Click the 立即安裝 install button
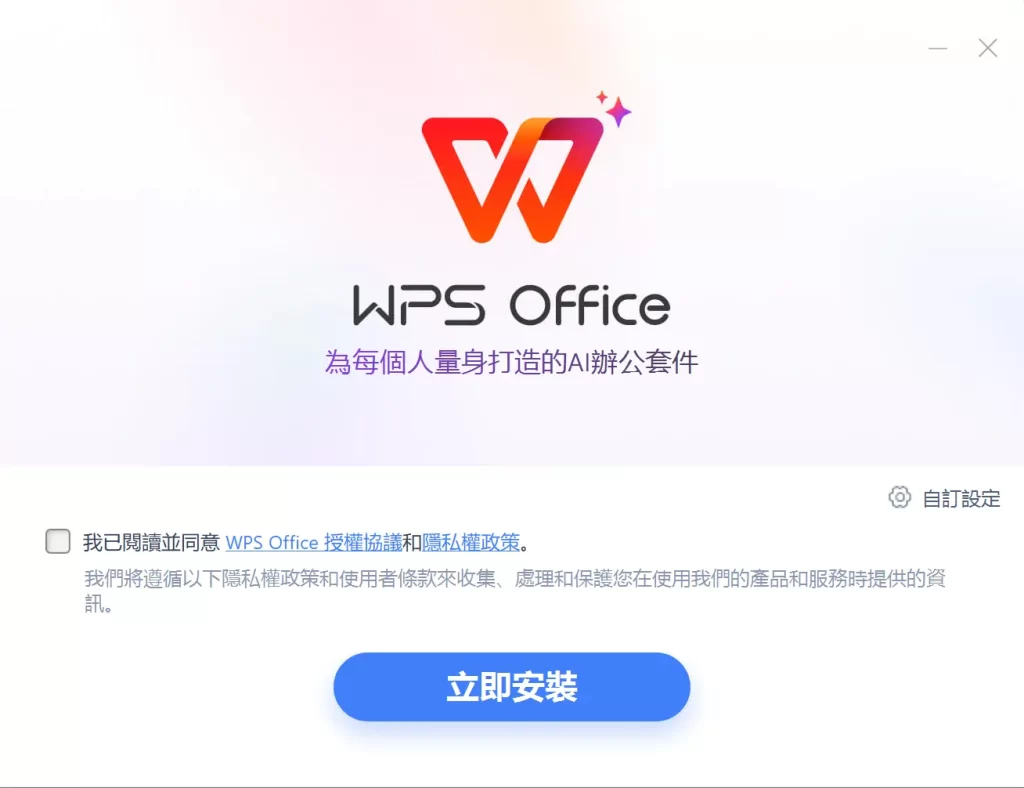1024x788 pixels. pyautogui.click(x=511, y=687)
